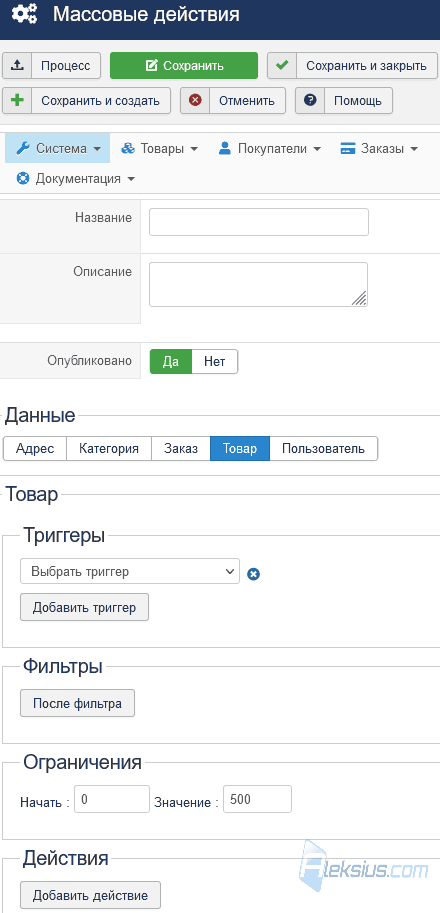Click the edit icon on Сохранить button

(151, 65)
